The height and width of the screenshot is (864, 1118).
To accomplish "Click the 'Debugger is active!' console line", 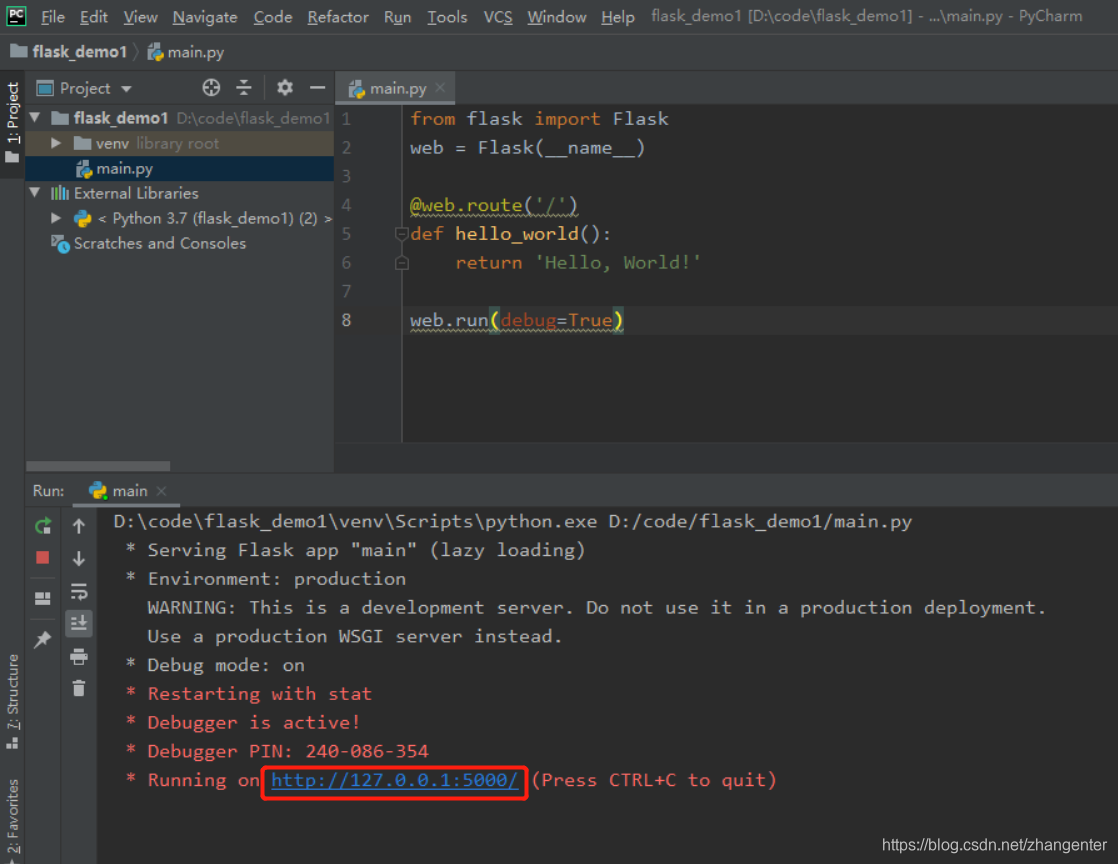I will tap(243, 723).
